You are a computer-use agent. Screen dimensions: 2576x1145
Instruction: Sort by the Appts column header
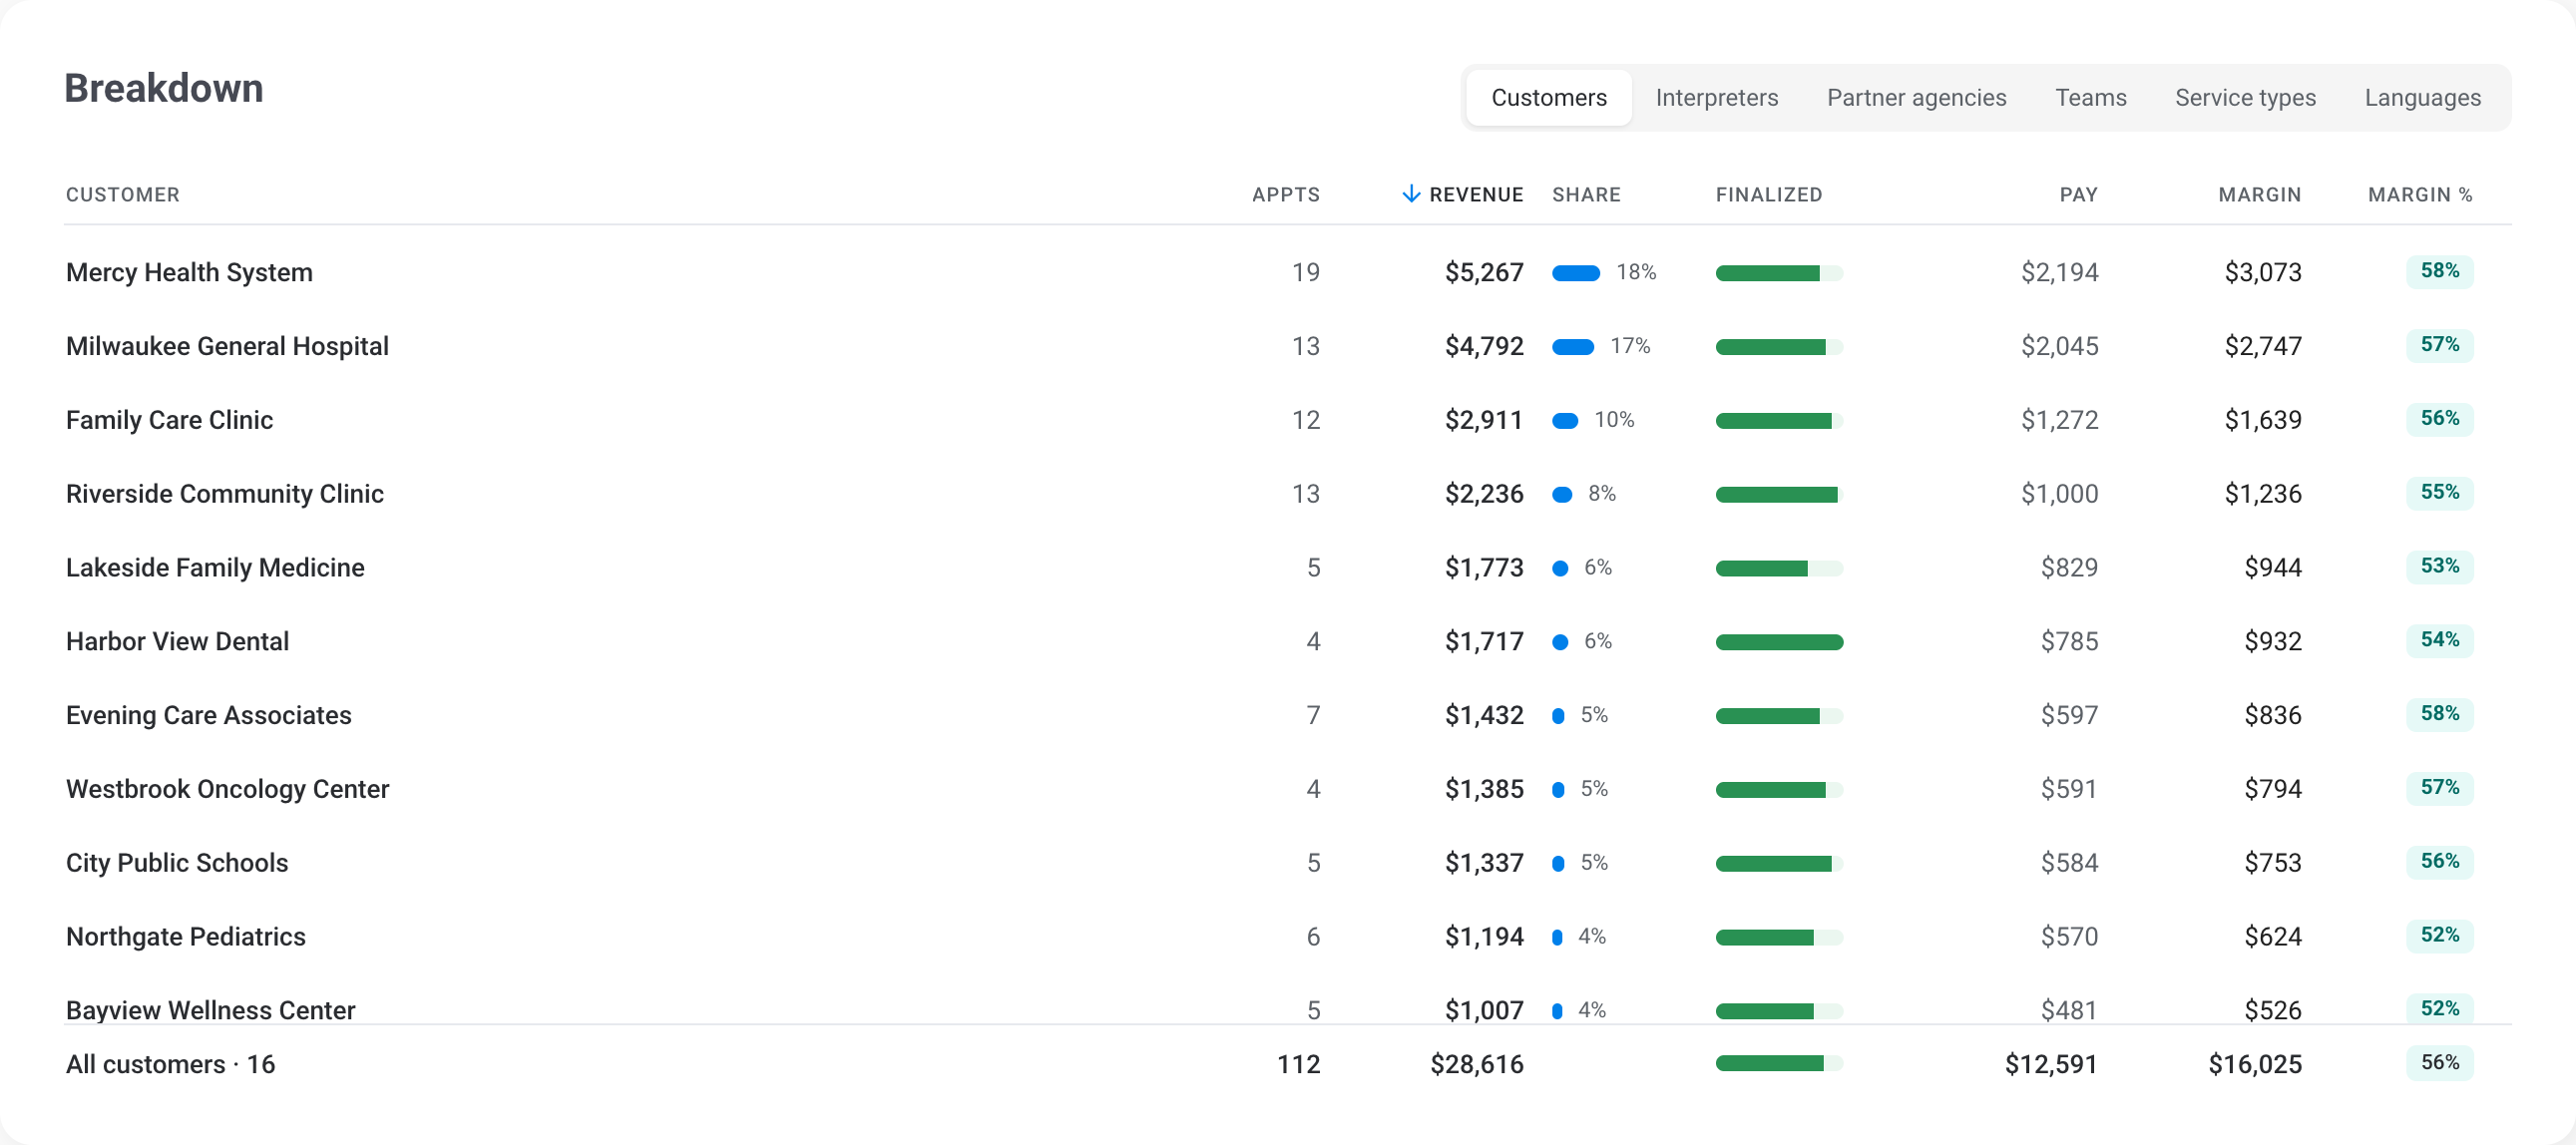click(1286, 194)
